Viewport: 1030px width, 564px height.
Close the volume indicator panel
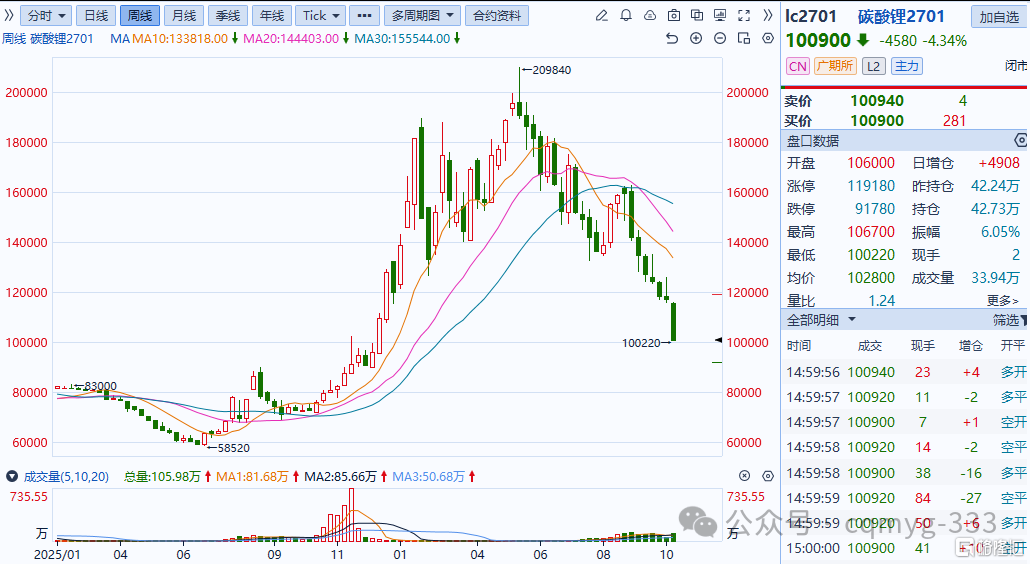(x=744, y=475)
